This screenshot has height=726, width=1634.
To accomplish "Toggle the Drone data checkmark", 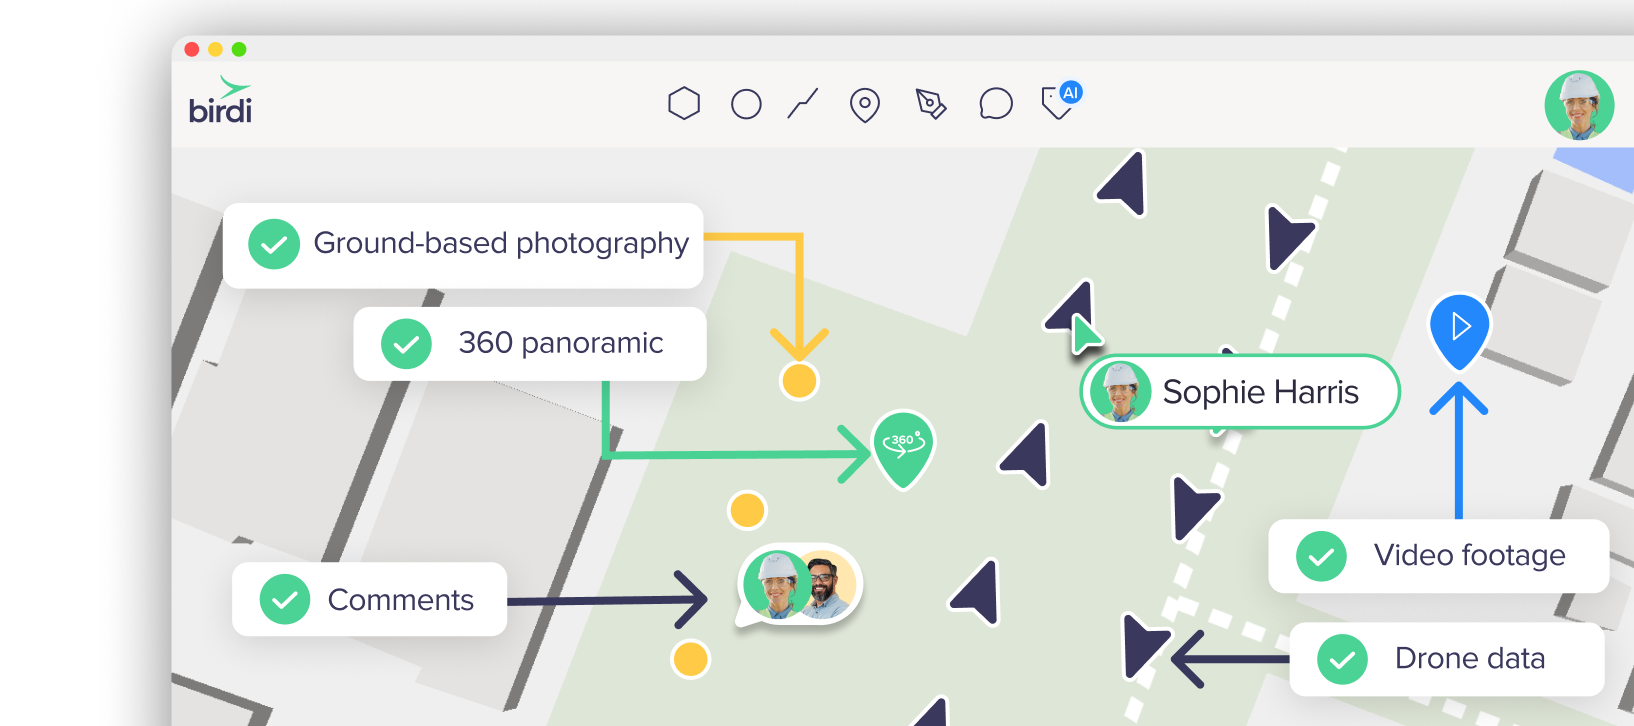I will (1342, 659).
